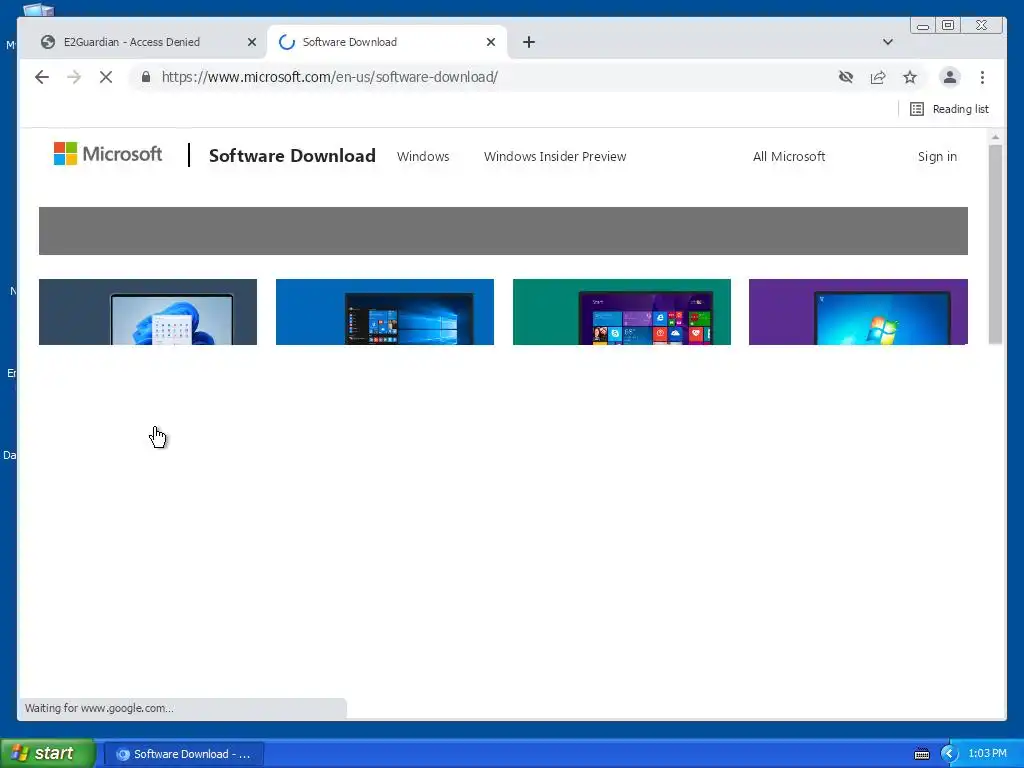
Task: Open the Chrome profile avatar
Action: coord(950,77)
